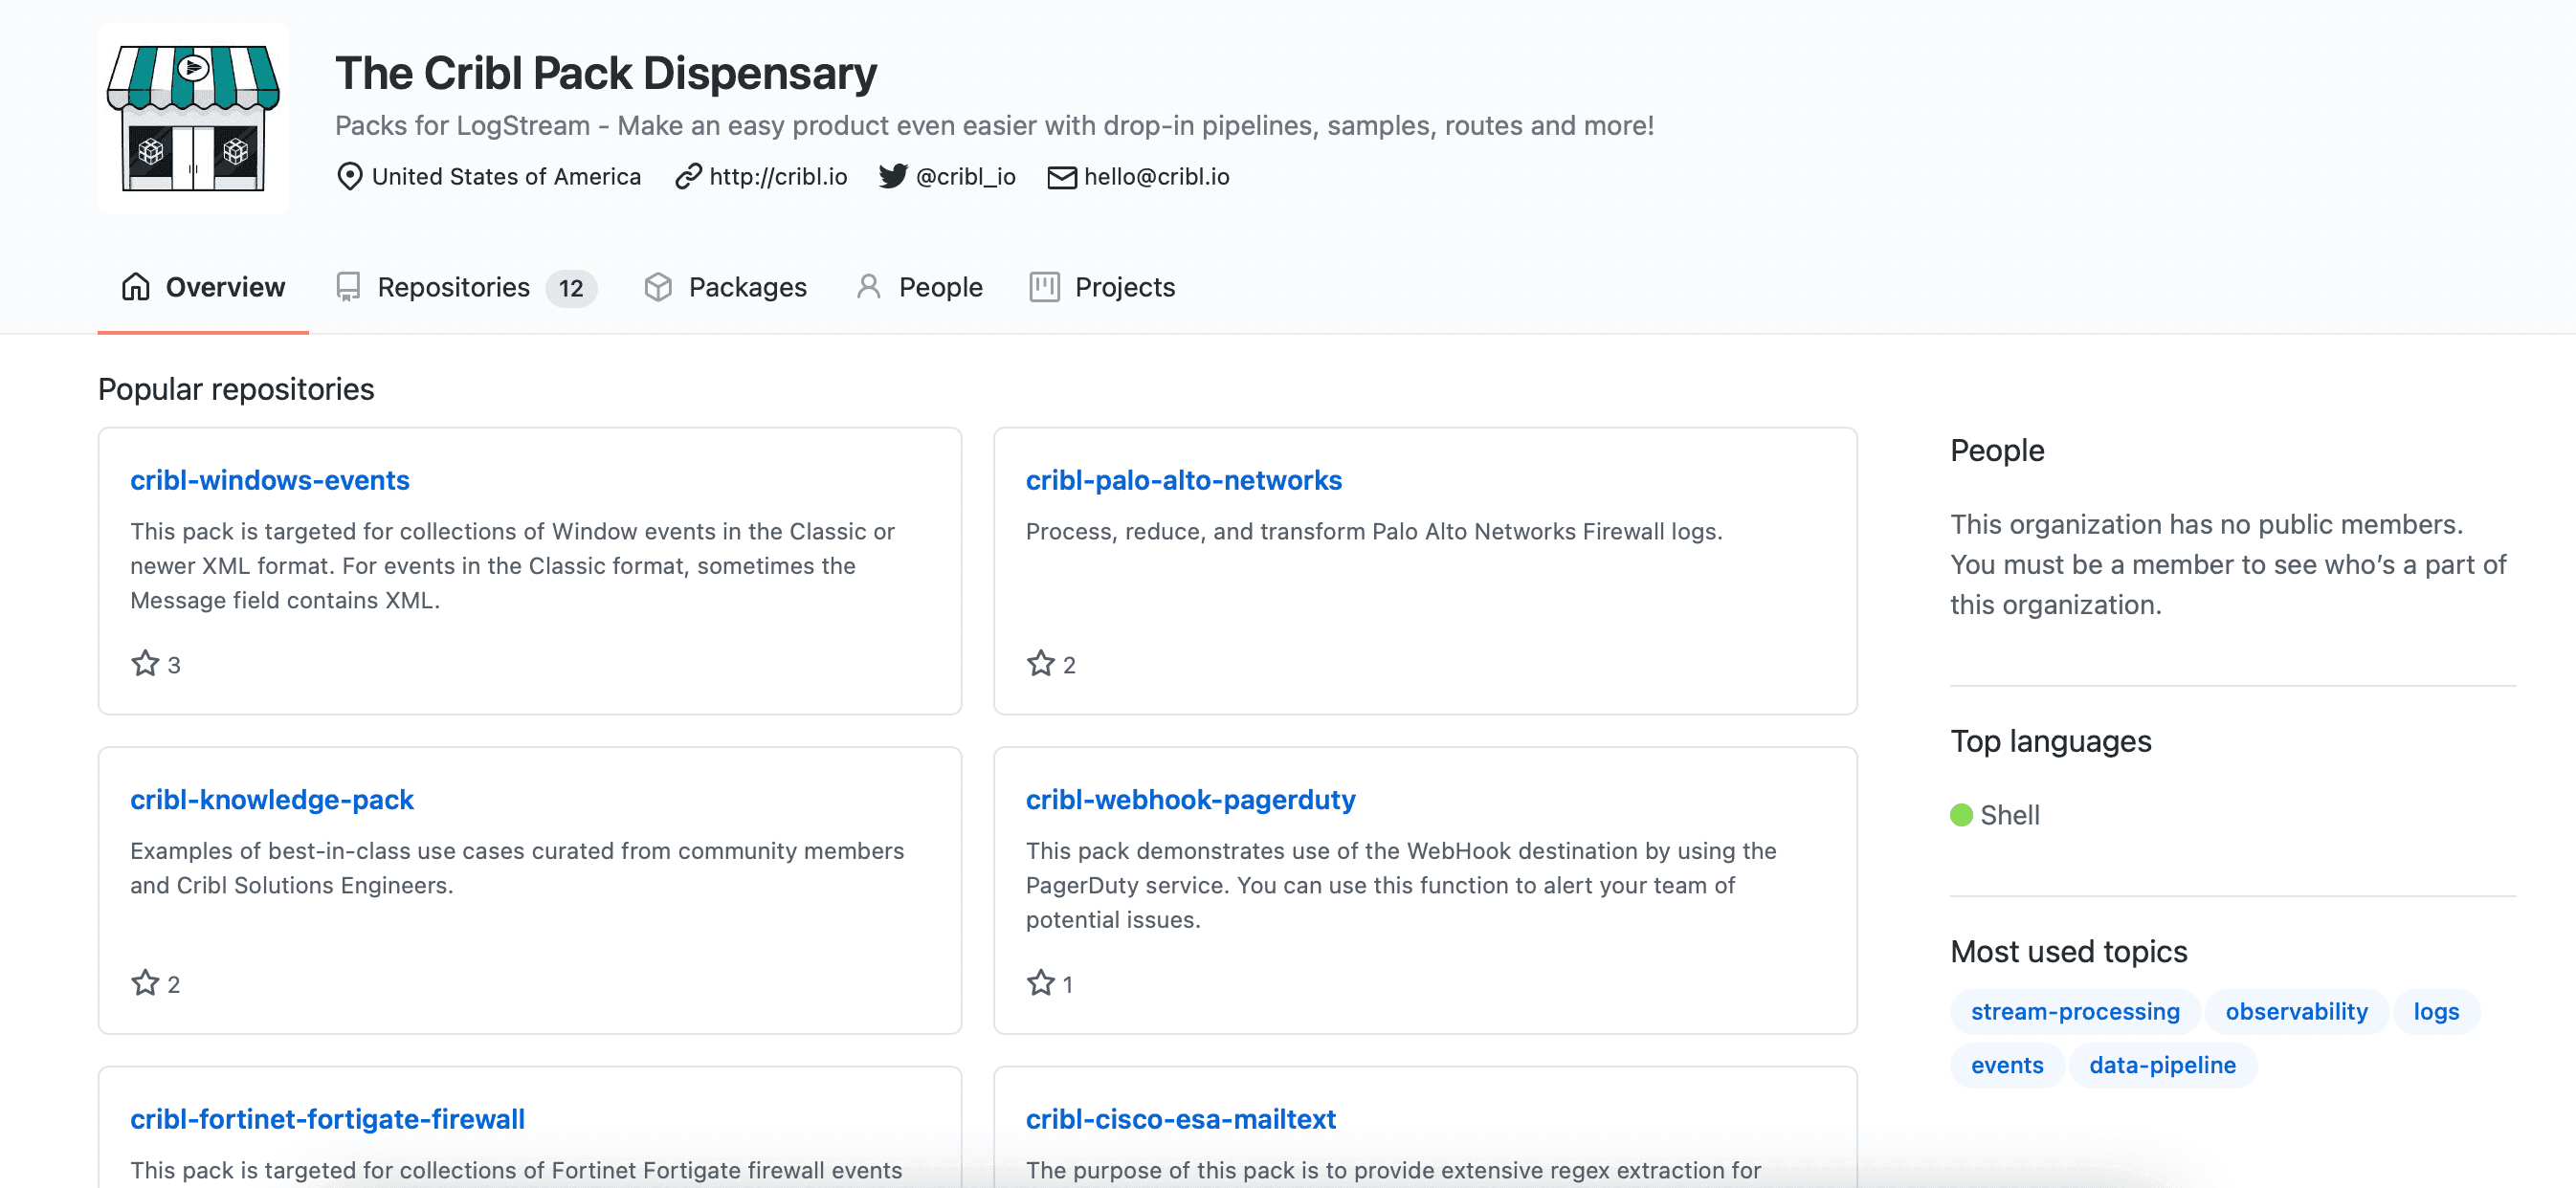
Task: Click the observability topic tag
Action: (x=2296, y=1012)
